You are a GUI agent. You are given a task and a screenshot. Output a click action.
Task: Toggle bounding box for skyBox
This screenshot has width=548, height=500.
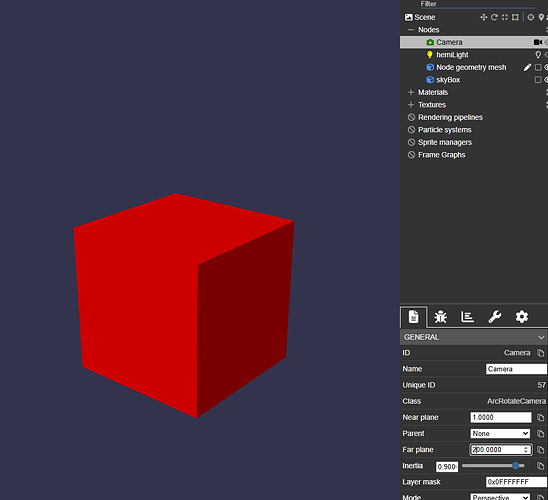(x=538, y=80)
